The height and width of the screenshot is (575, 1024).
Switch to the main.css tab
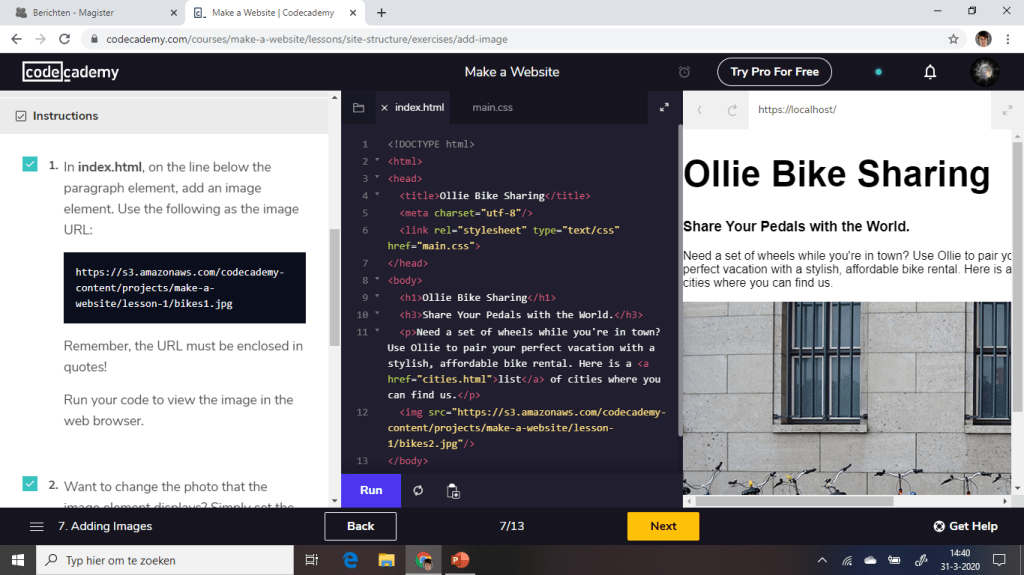pos(492,107)
